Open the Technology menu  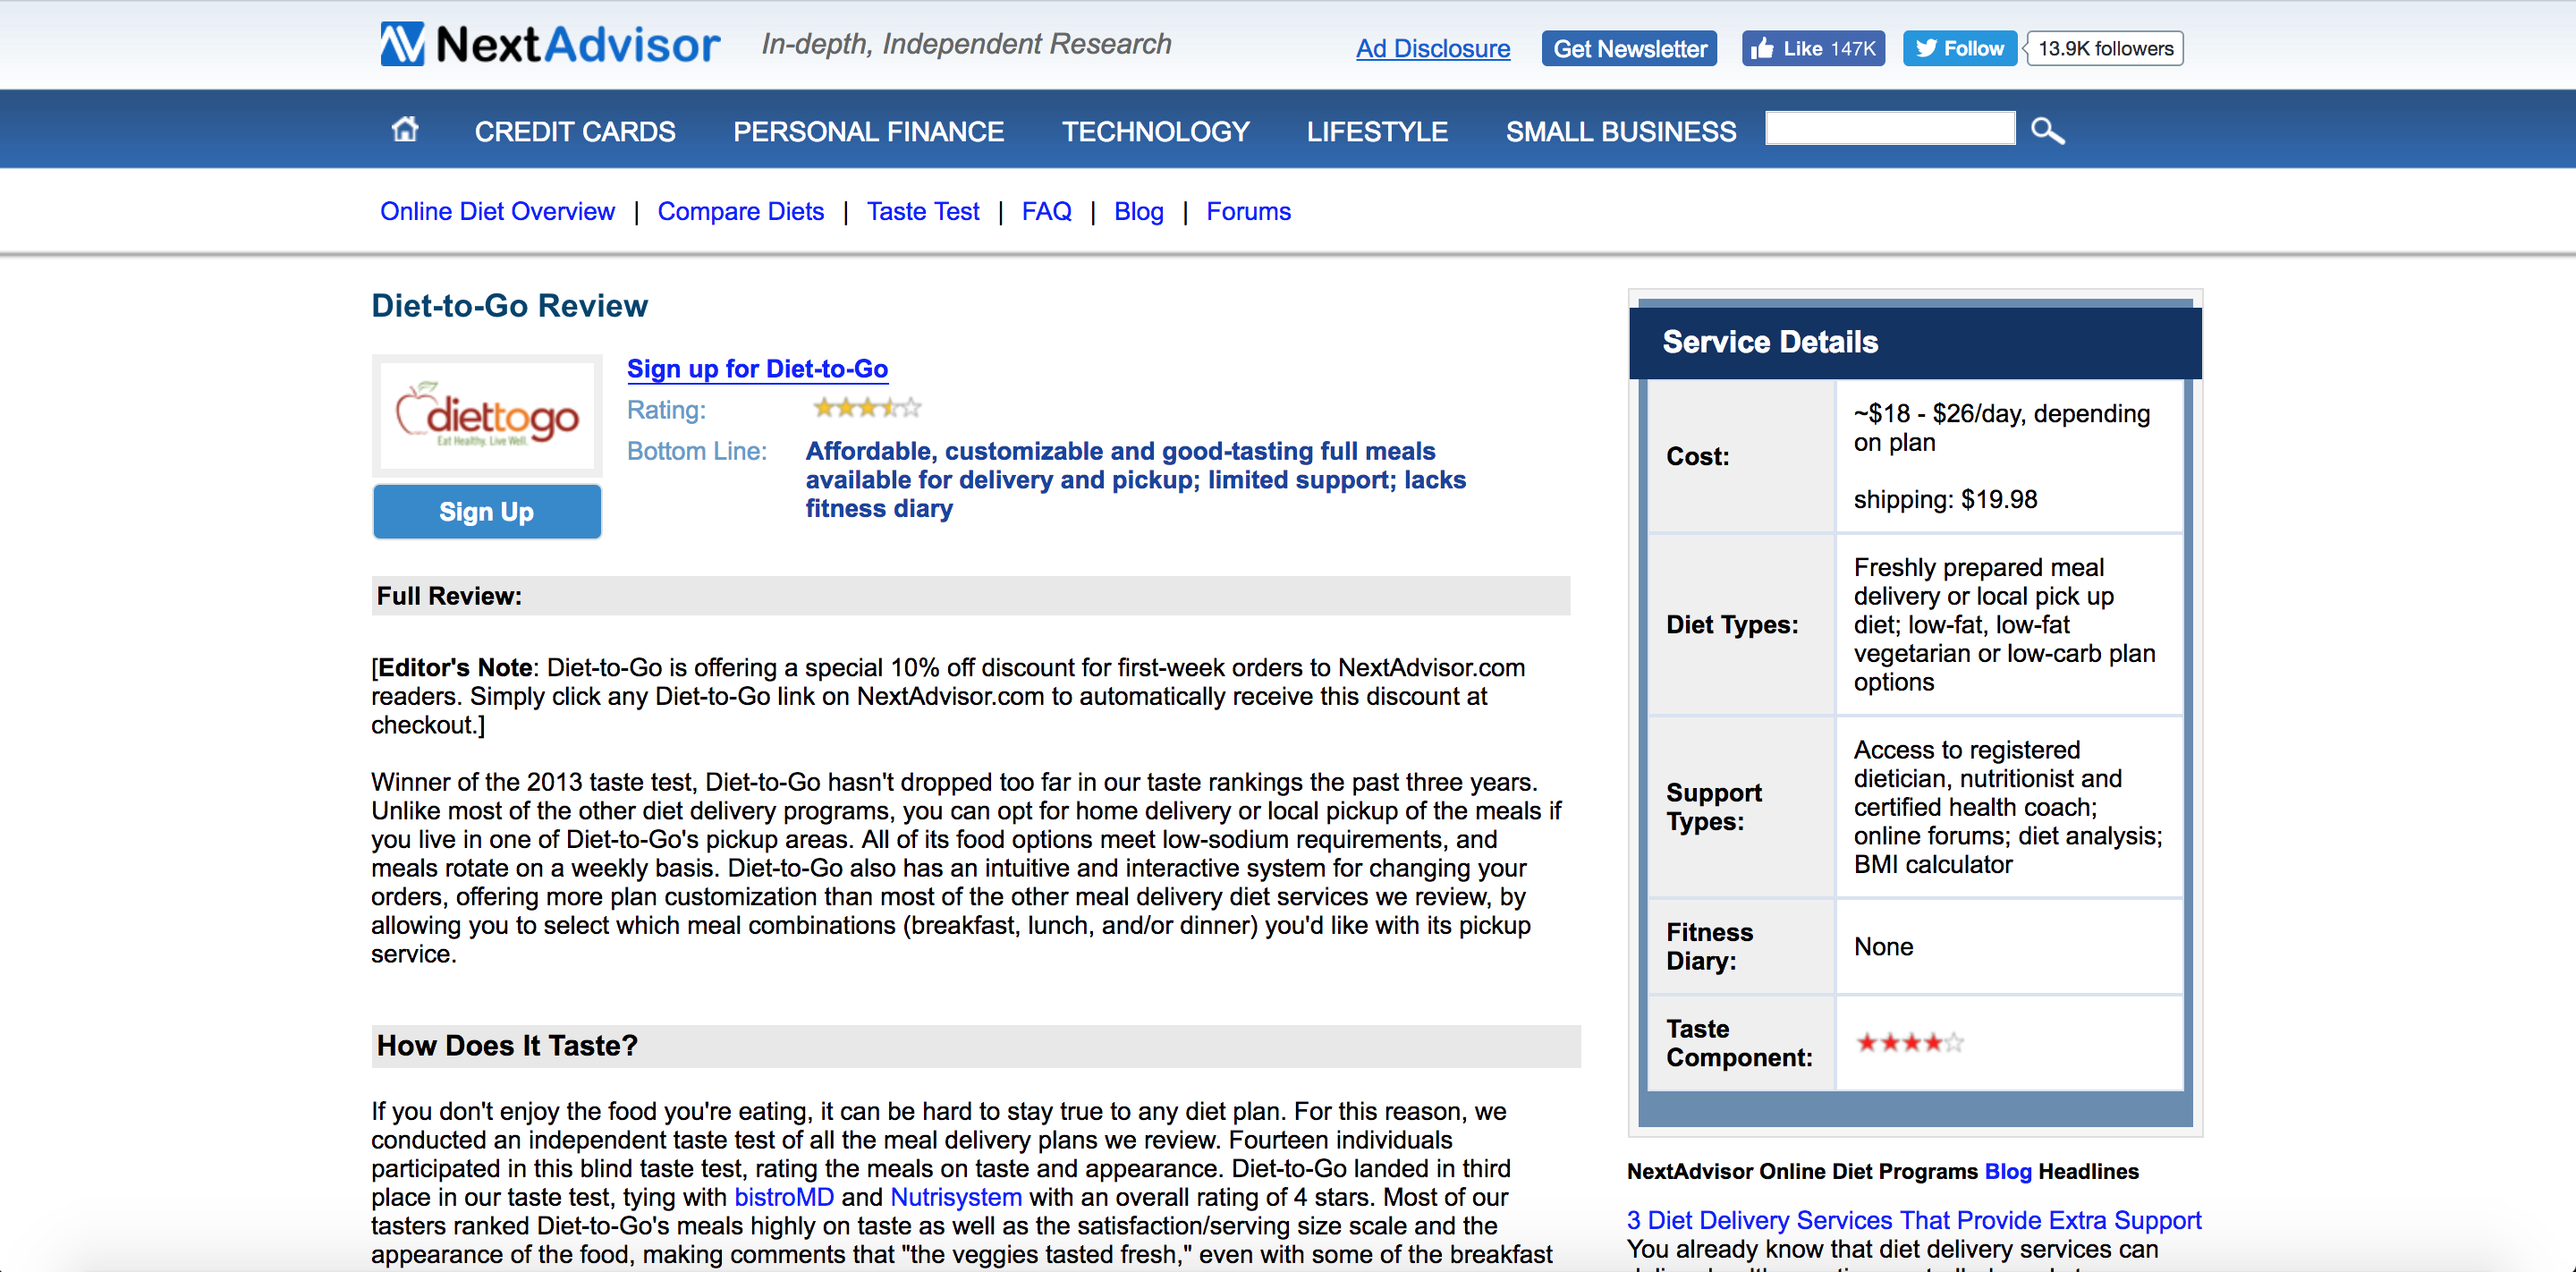[x=1155, y=131]
